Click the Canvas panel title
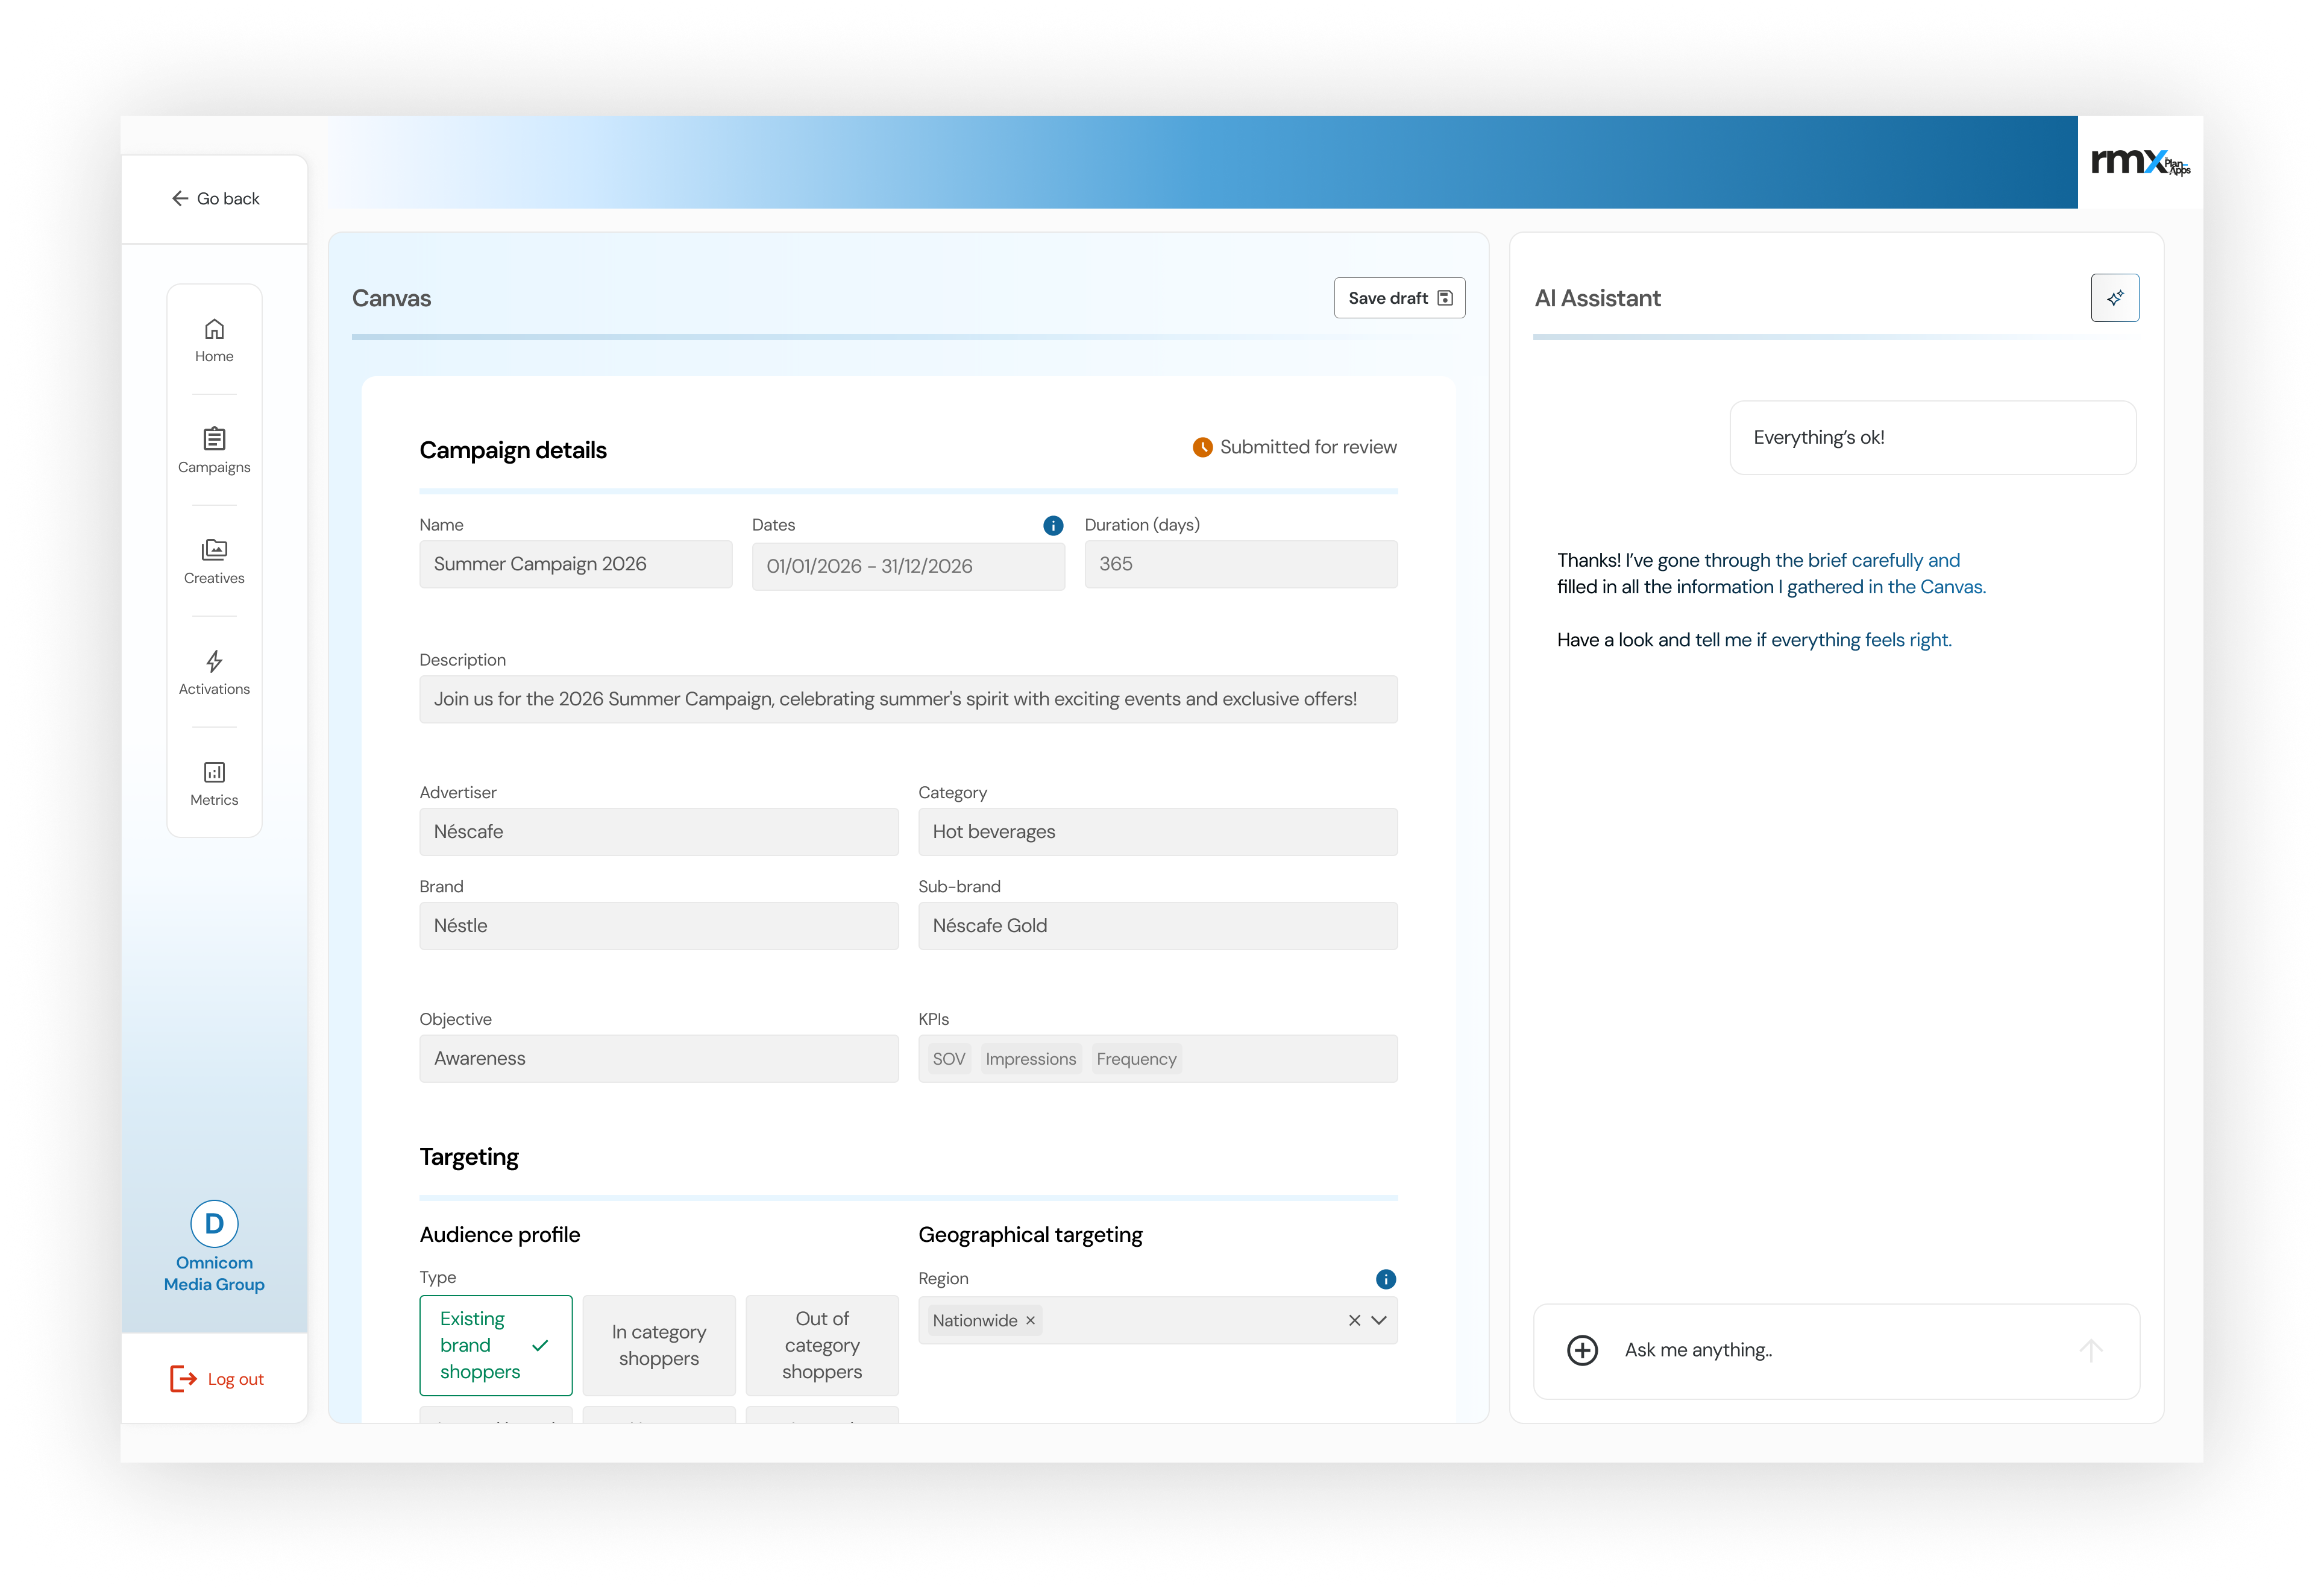This screenshot has width=2324, height=1588. pyautogui.click(x=391, y=299)
